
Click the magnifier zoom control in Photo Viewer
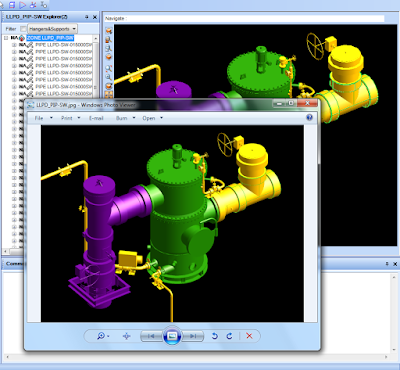click(x=103, y=336)
